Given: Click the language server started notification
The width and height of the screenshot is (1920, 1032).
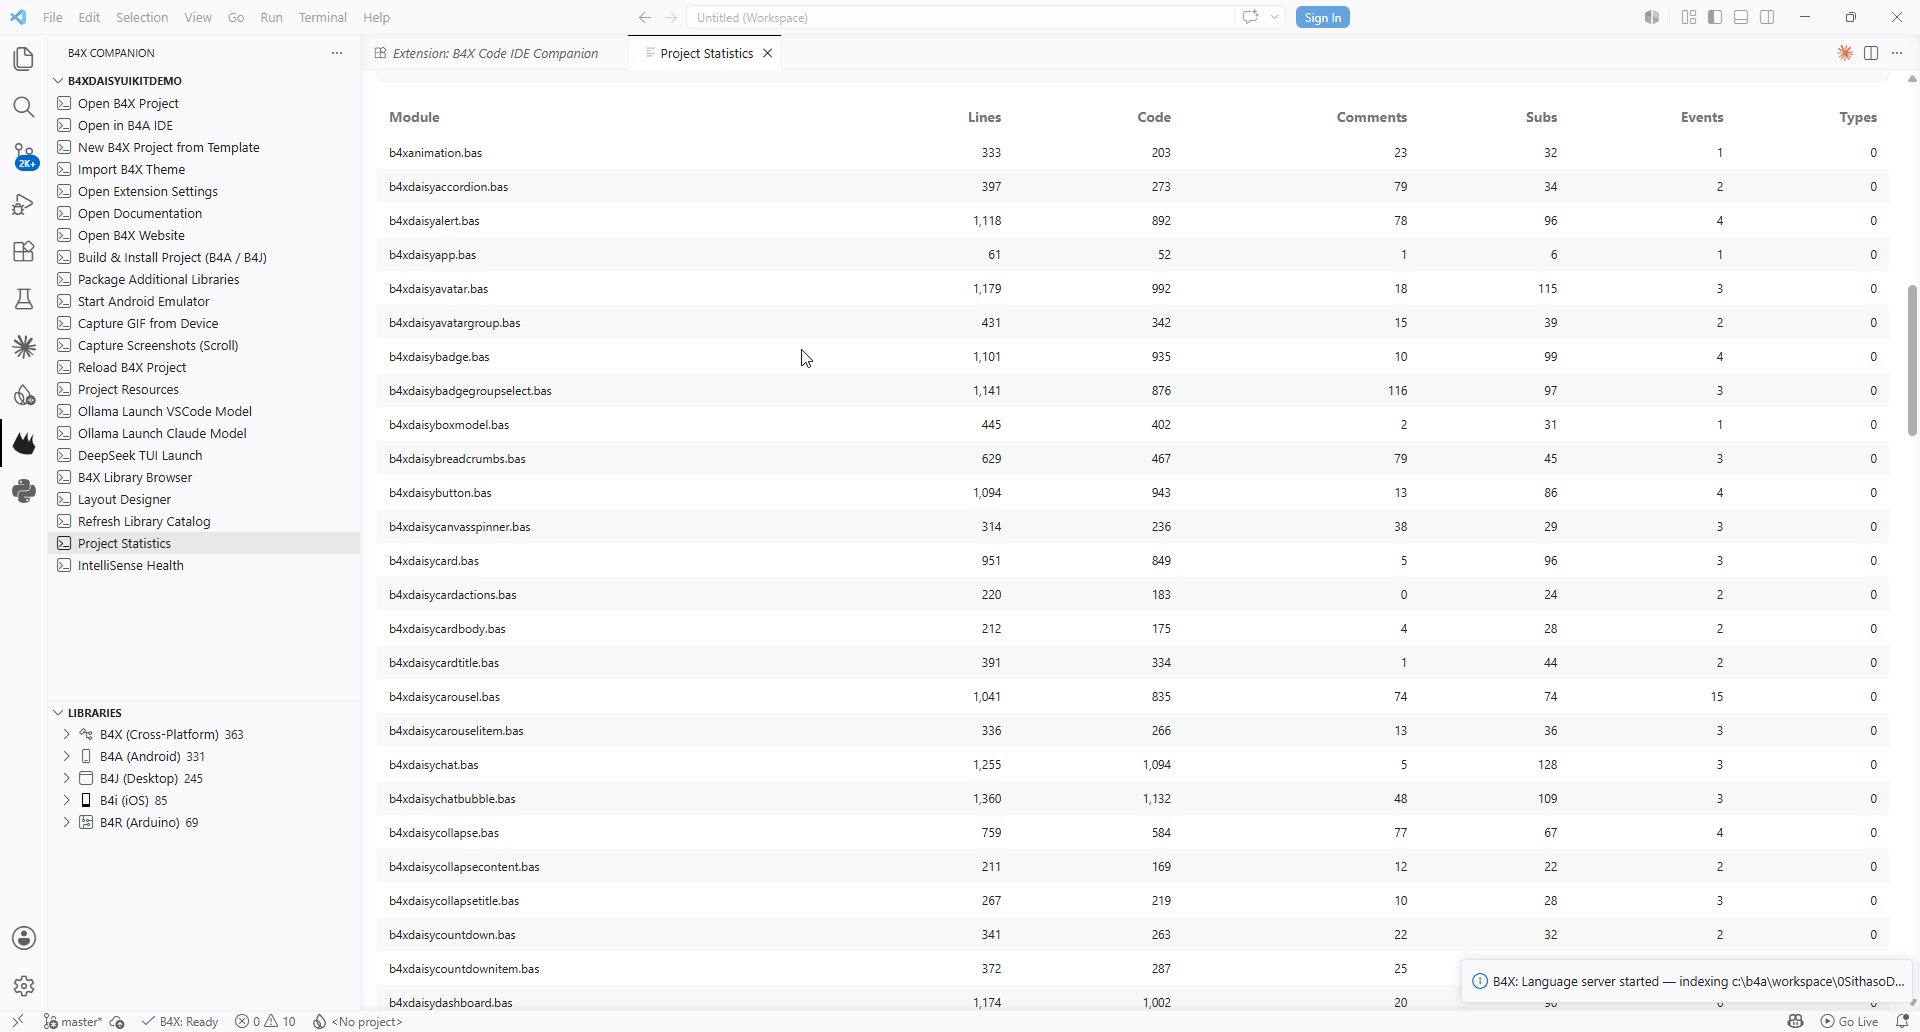Looking at the screenshot, I should 1687,981.
